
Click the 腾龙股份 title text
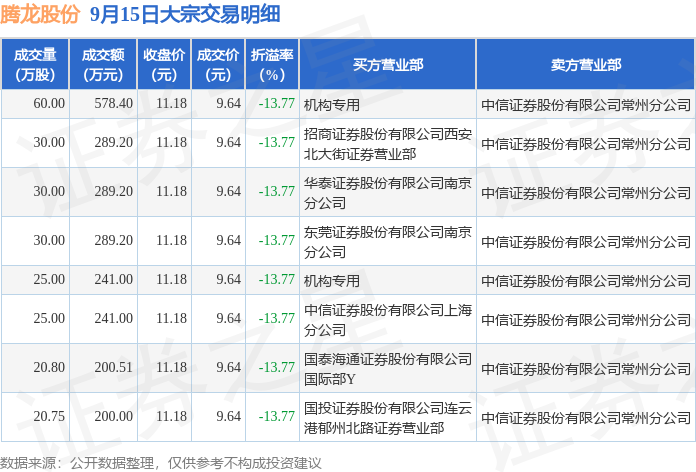tap(40, 14)
